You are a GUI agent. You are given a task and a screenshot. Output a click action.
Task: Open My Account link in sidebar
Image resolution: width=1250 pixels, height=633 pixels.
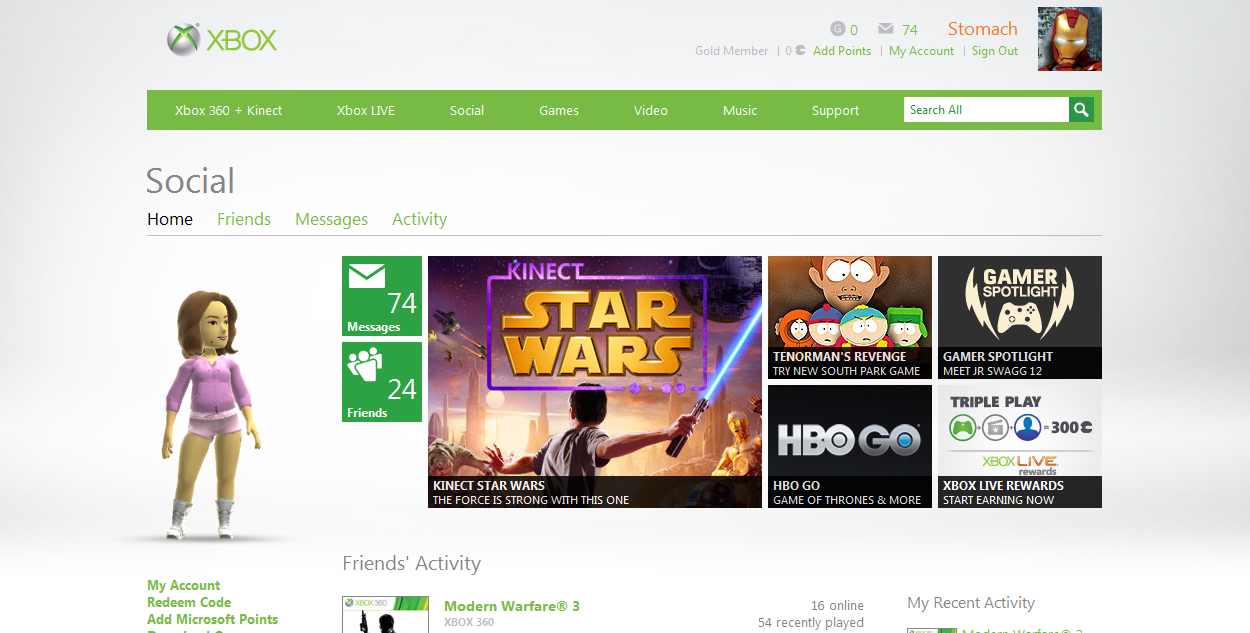tap(184, 586)
